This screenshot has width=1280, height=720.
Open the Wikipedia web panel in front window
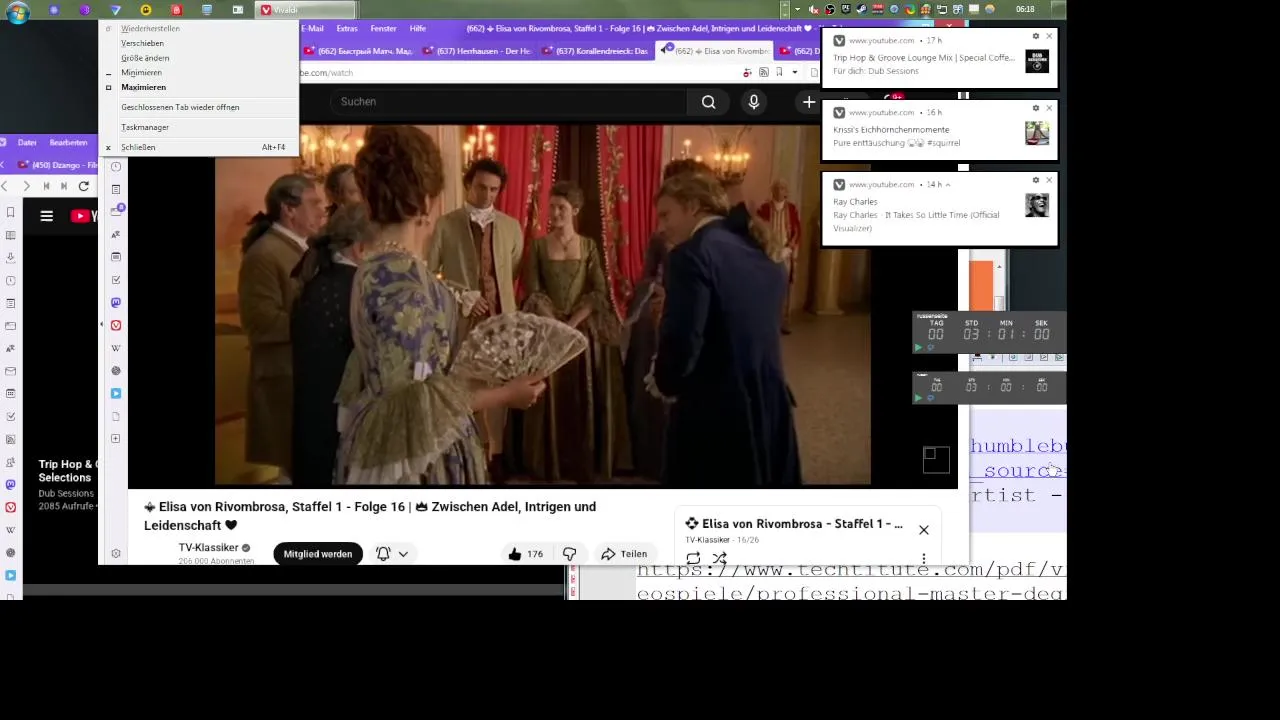click(116, 348)
